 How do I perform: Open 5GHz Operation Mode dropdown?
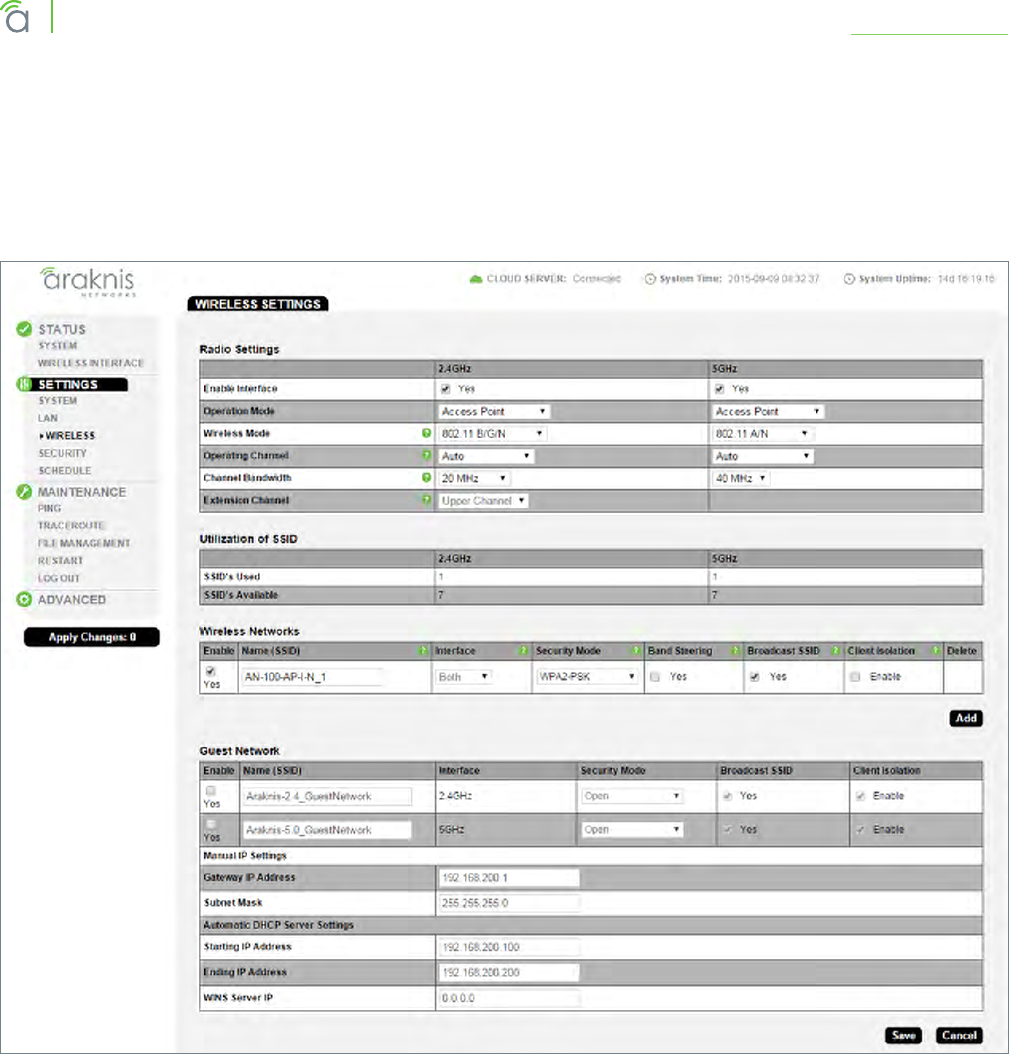tap(768, 411)
